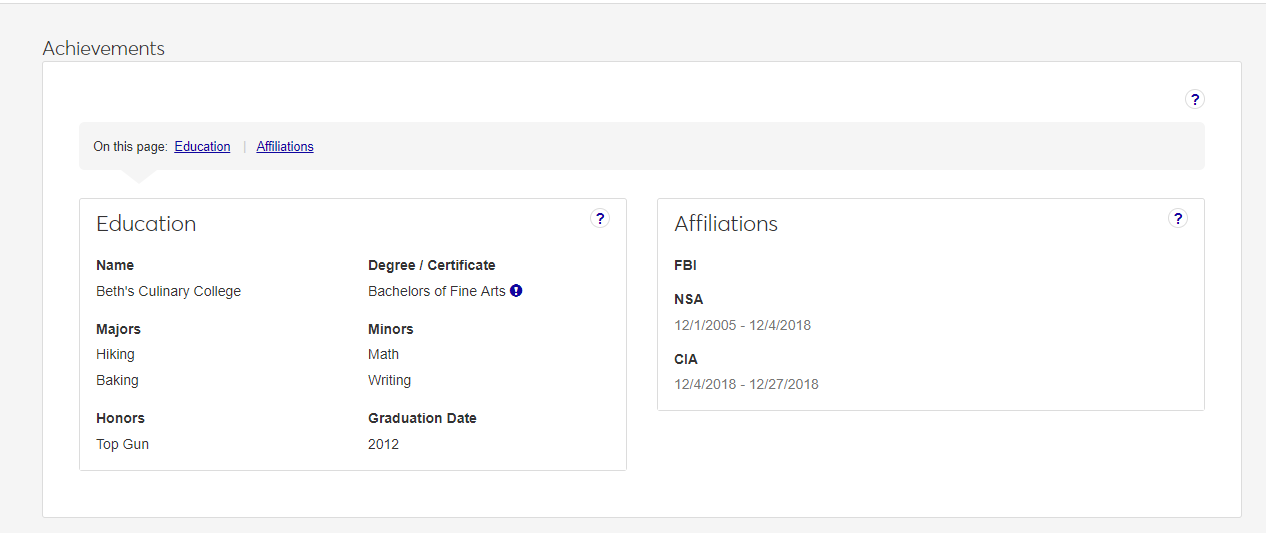This screenshot has width=1266, height=533.
Task: Click the Affiliations card help icon
Action: [1178, 219]
